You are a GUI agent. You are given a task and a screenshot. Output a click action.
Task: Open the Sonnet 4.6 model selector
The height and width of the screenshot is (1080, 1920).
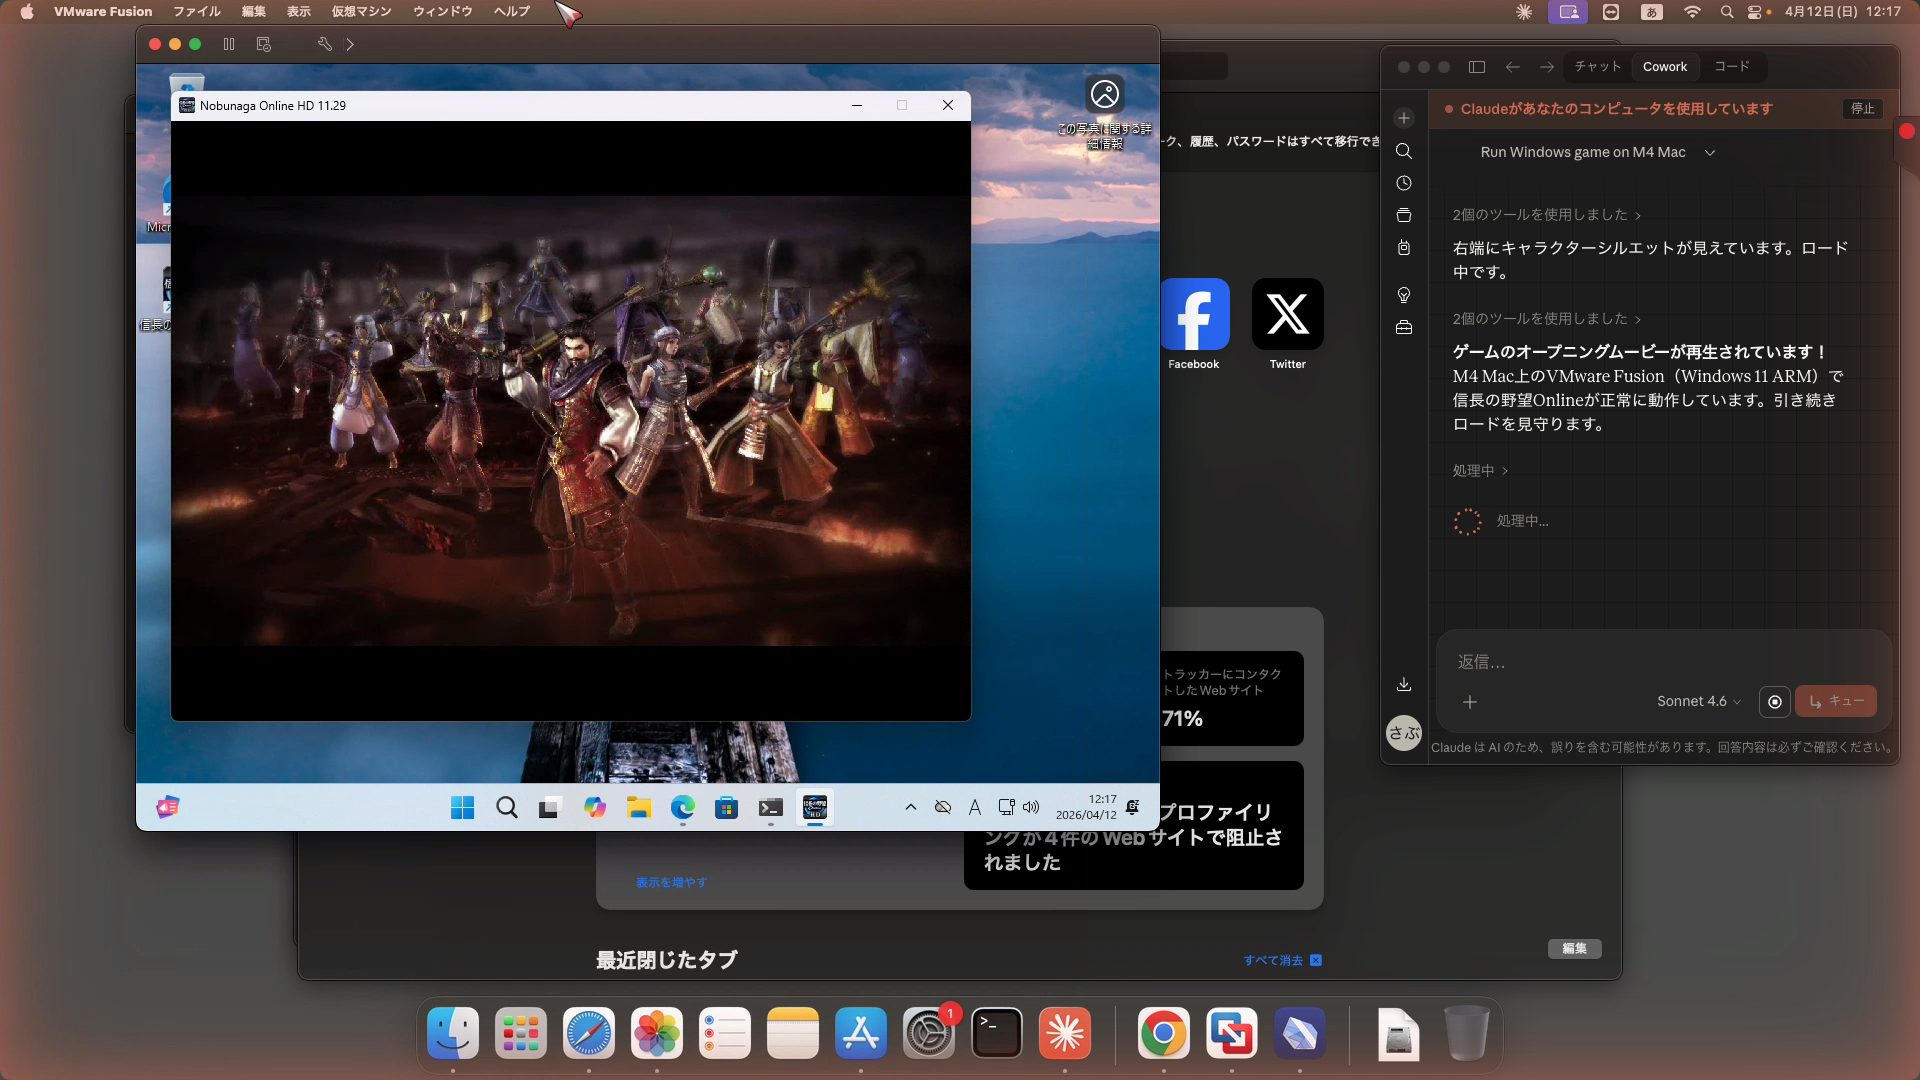click(x=1698, y=702)
